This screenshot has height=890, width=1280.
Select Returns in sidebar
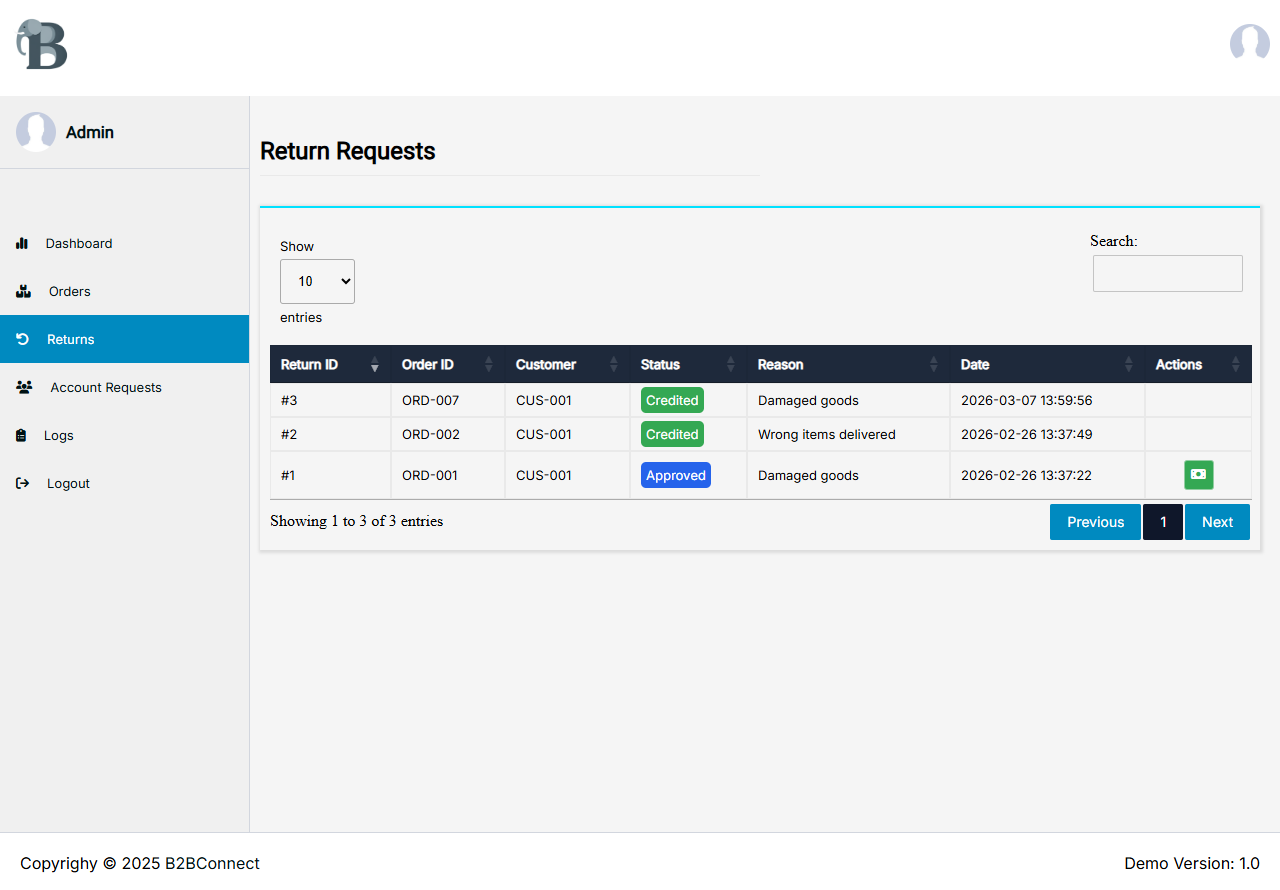[124, 339]
